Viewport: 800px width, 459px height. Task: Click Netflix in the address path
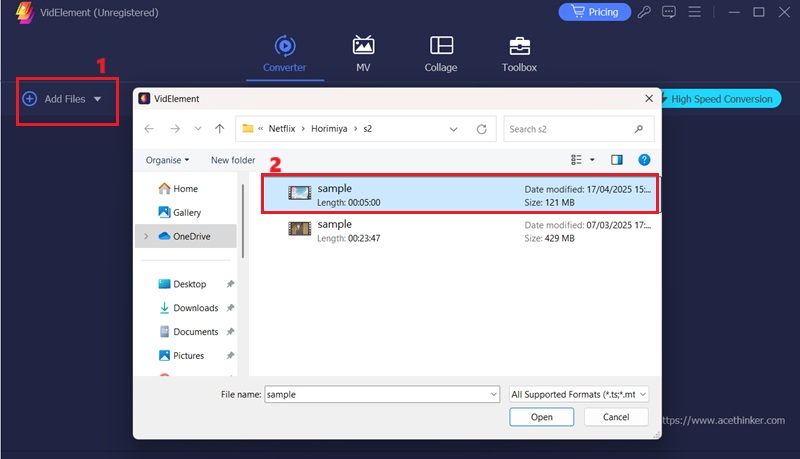coord(282,129)
